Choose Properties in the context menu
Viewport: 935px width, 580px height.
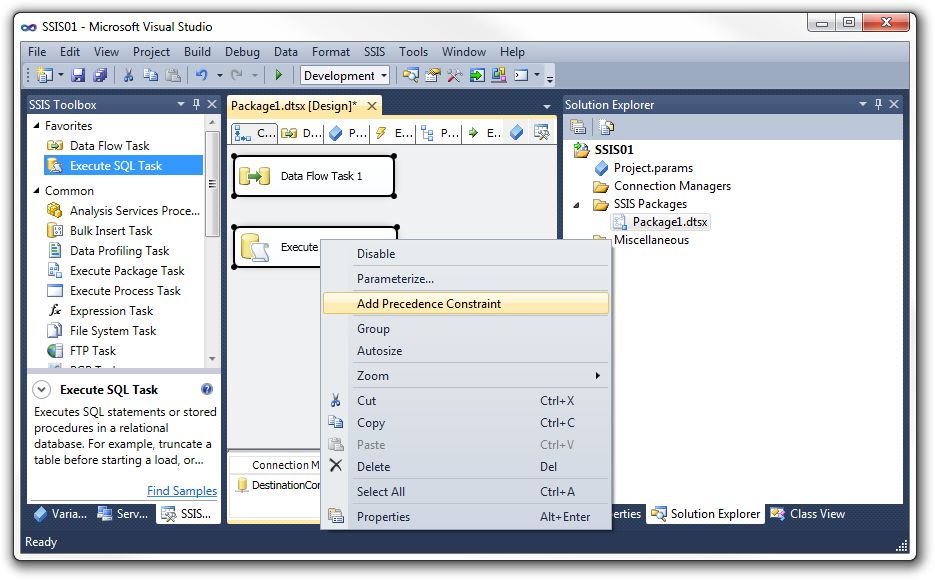(466, 517)
